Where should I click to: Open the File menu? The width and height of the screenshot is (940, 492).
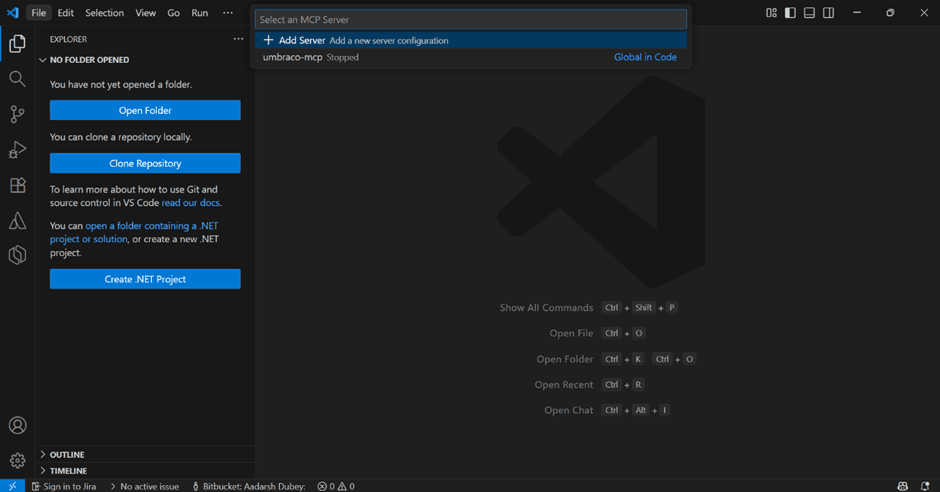[x=38, y=13]
